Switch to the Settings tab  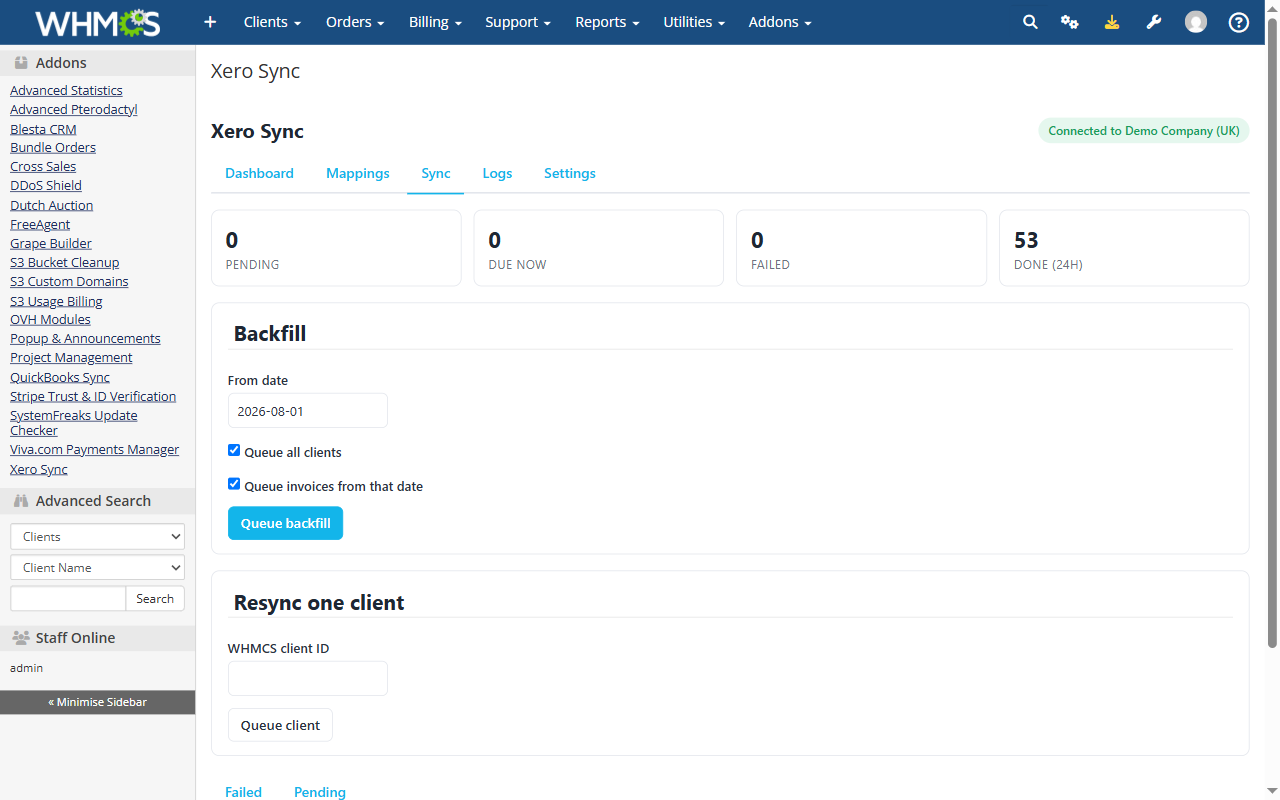click(570, 173)
